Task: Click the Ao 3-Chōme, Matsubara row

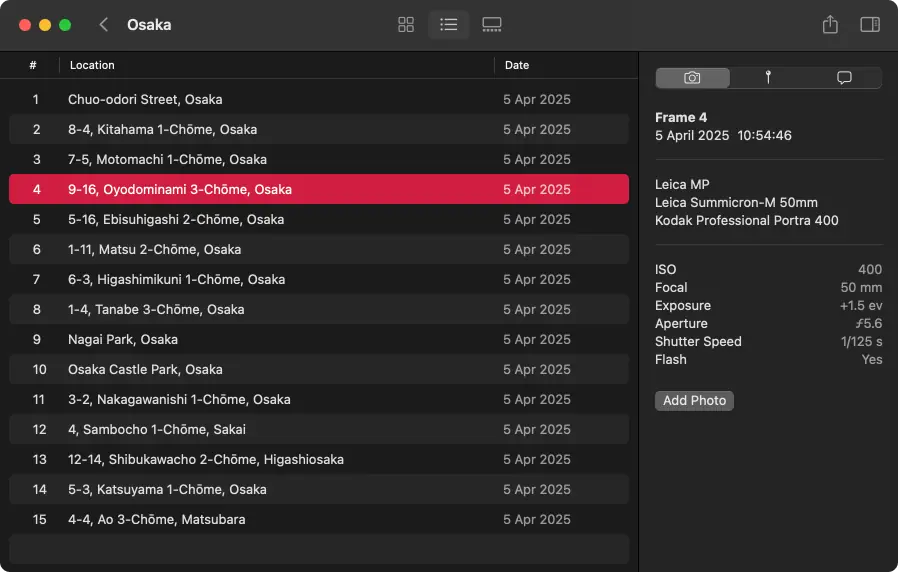Action: 156,519
